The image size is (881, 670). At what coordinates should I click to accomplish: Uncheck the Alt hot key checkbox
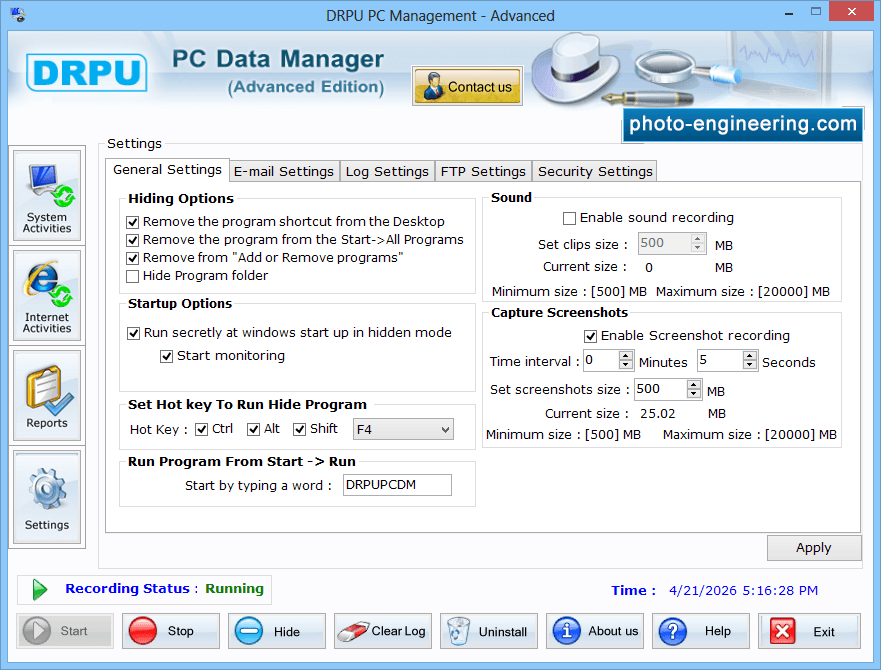(x=253, y=429)
